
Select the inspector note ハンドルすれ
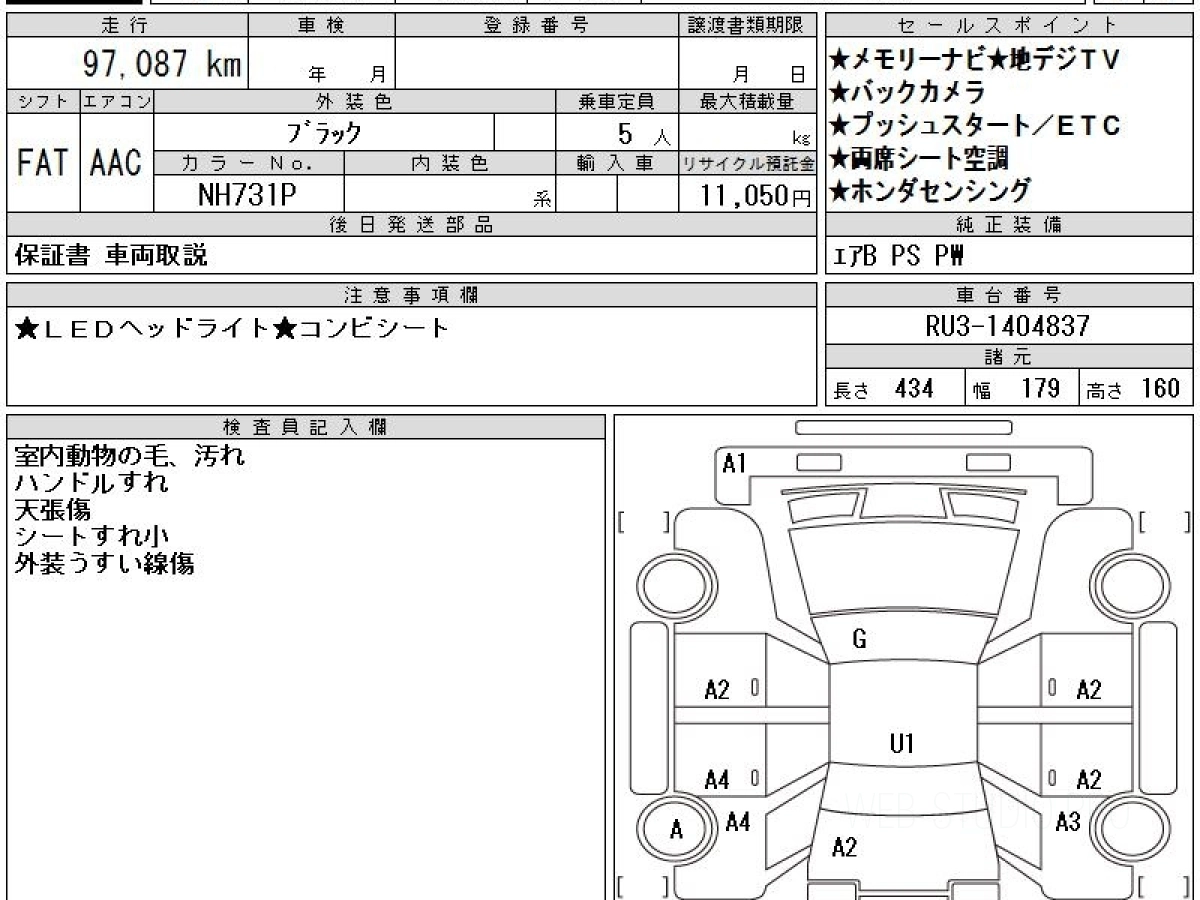[x=92, y=484]
